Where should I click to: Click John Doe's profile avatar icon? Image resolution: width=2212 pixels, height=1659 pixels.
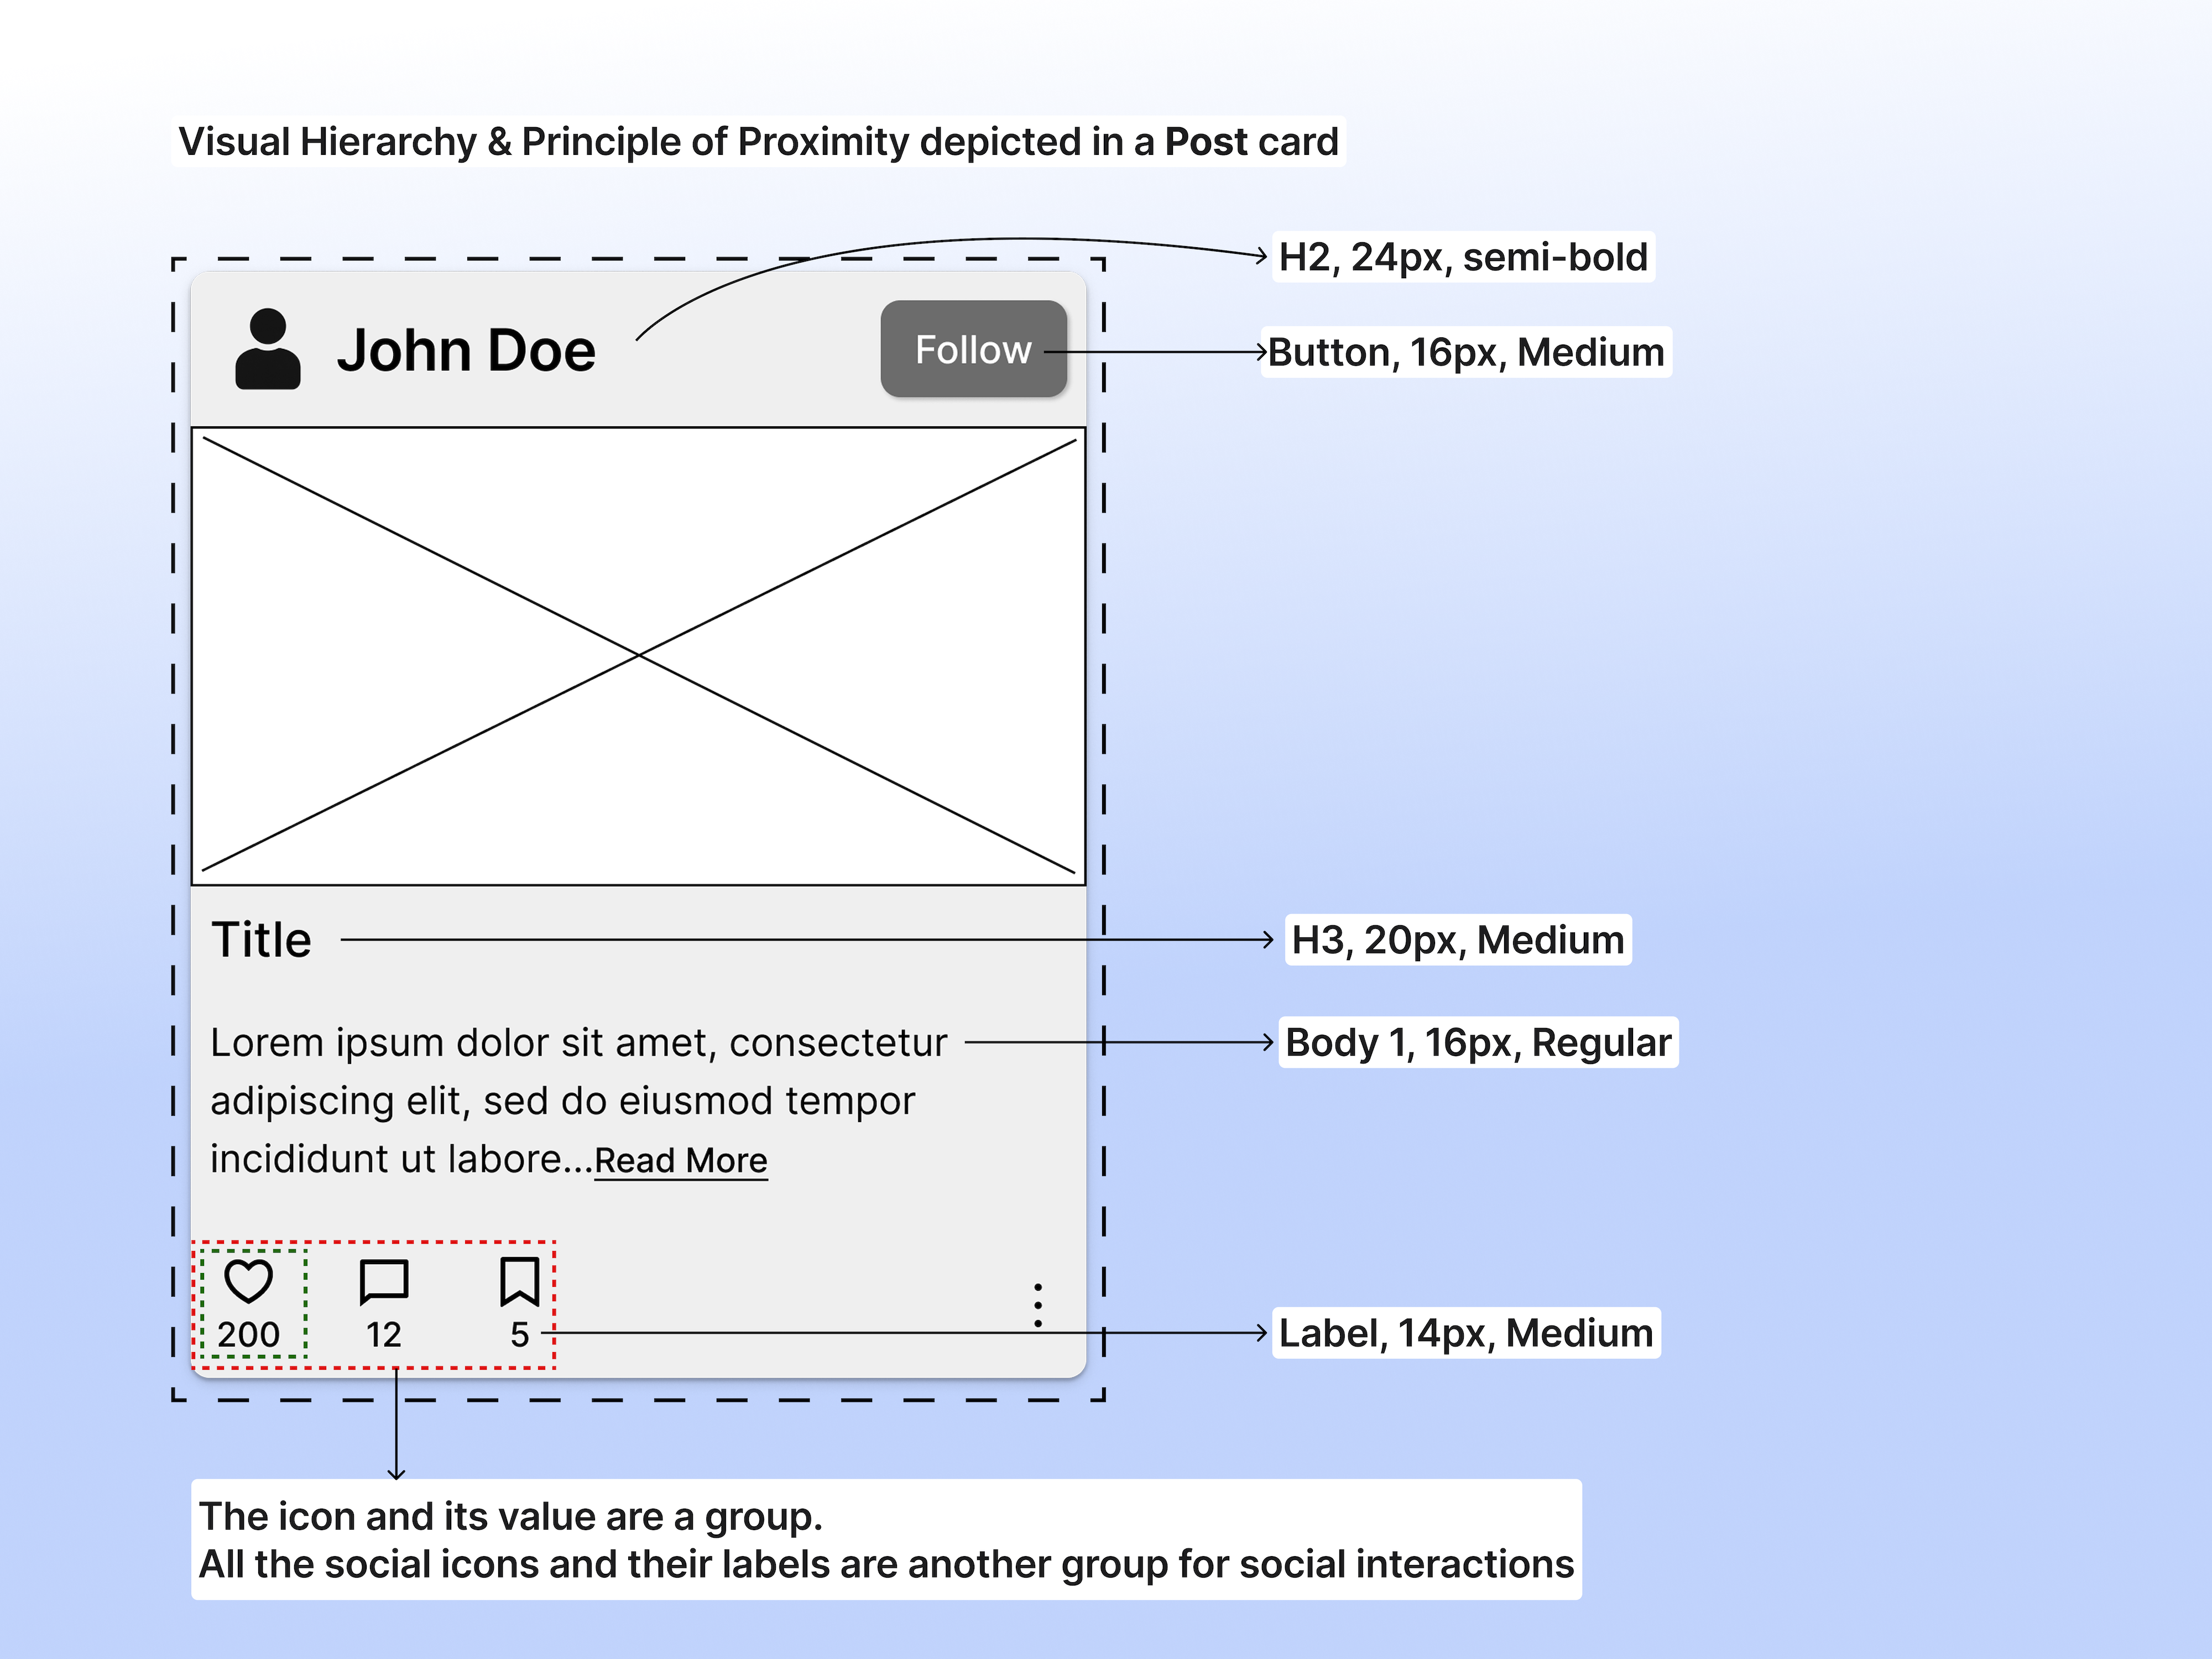tap(269, 349)
